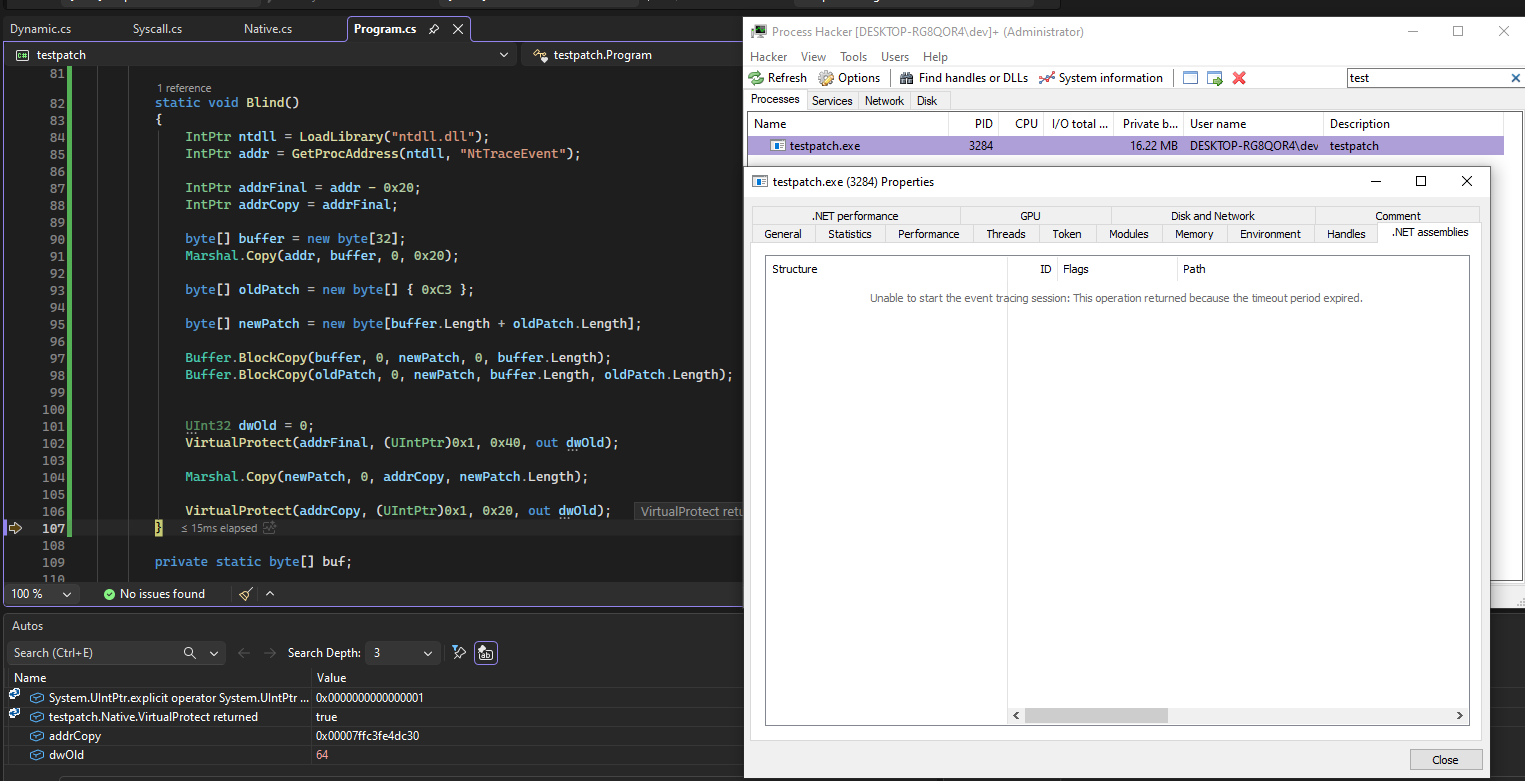Close the Program.cs editor tab
Image resolution: width=1525 pixels, height=781 pixels.
[x=458, y=29]
